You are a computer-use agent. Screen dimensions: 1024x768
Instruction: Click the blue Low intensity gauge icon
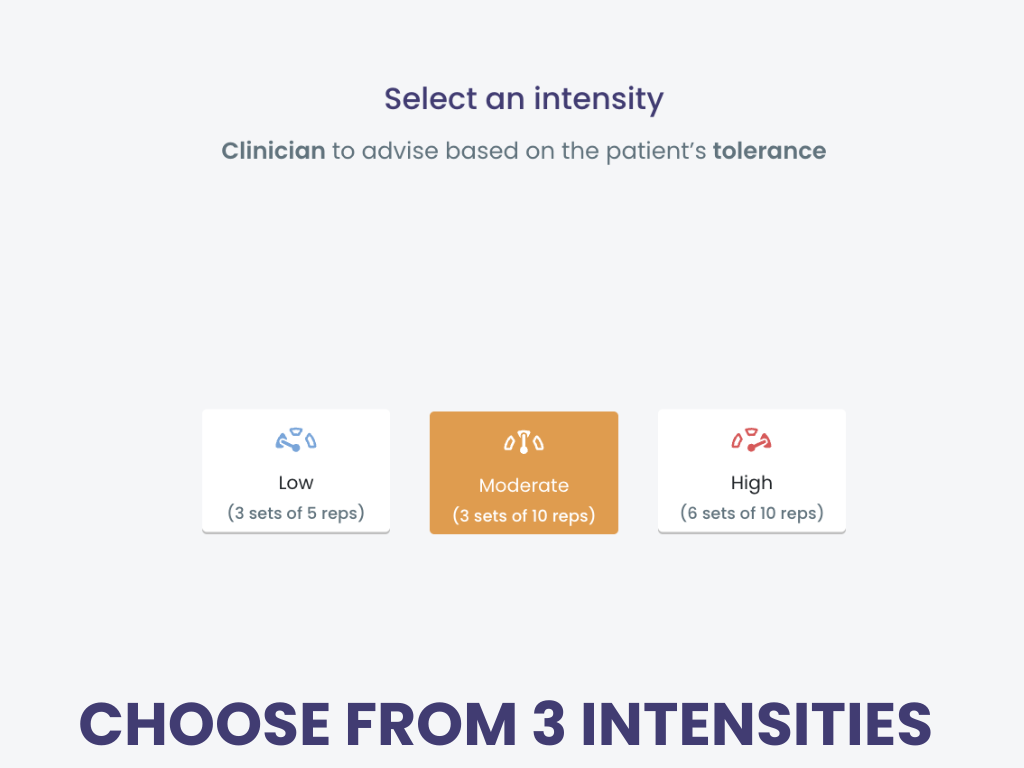296,440
